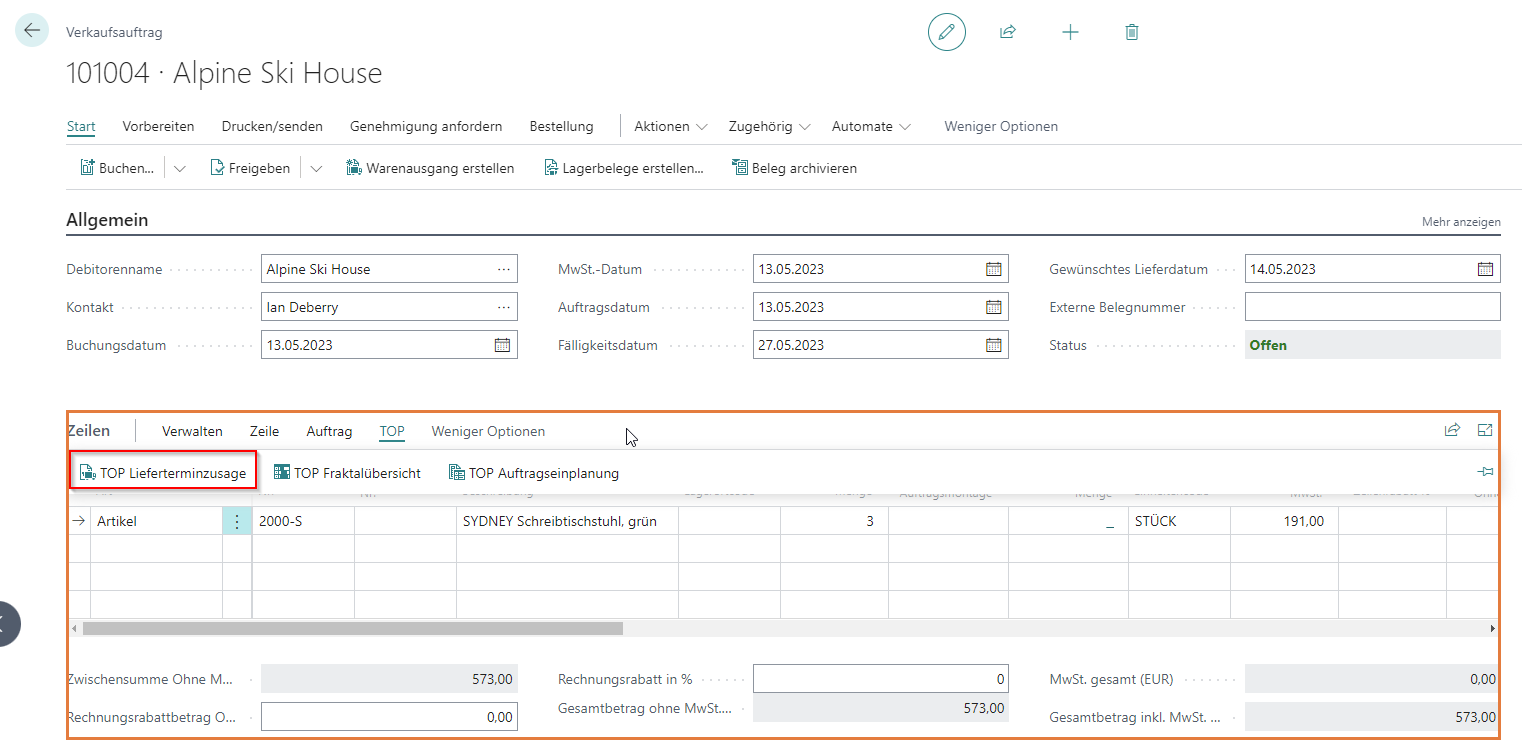Click the Externe Belegnummer input field
Image resolution: width=1522 pixels, height=753 pixels.
tap(1372, 307)
